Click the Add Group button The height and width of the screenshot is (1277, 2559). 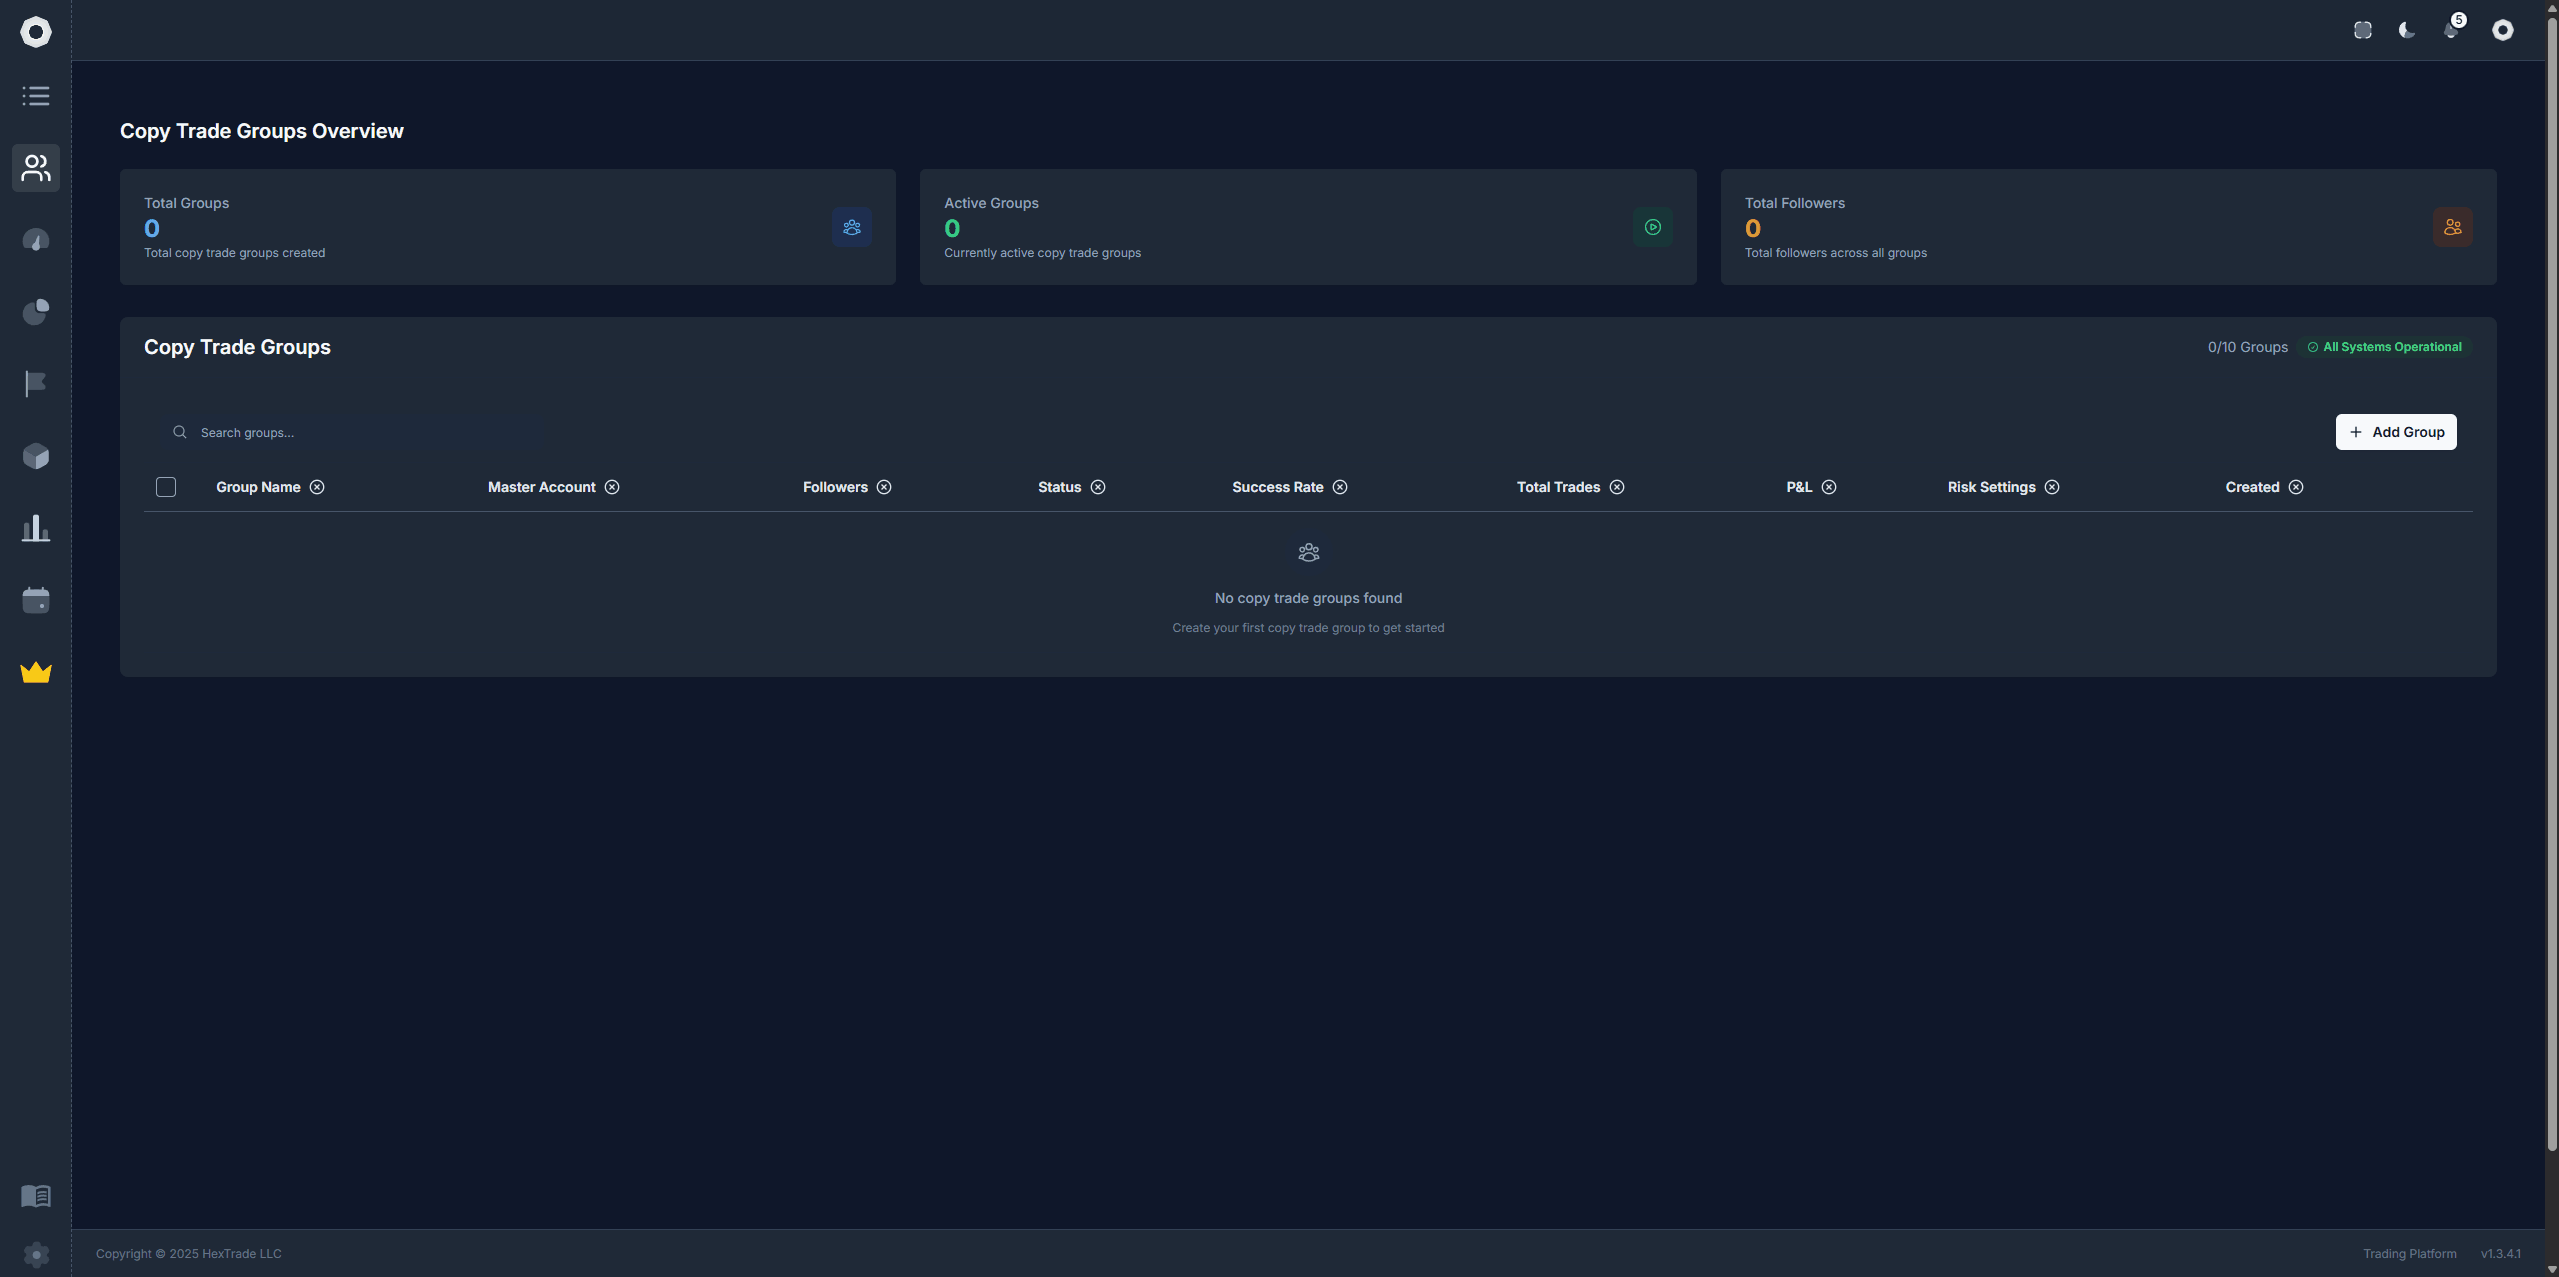coord(2396,432)
